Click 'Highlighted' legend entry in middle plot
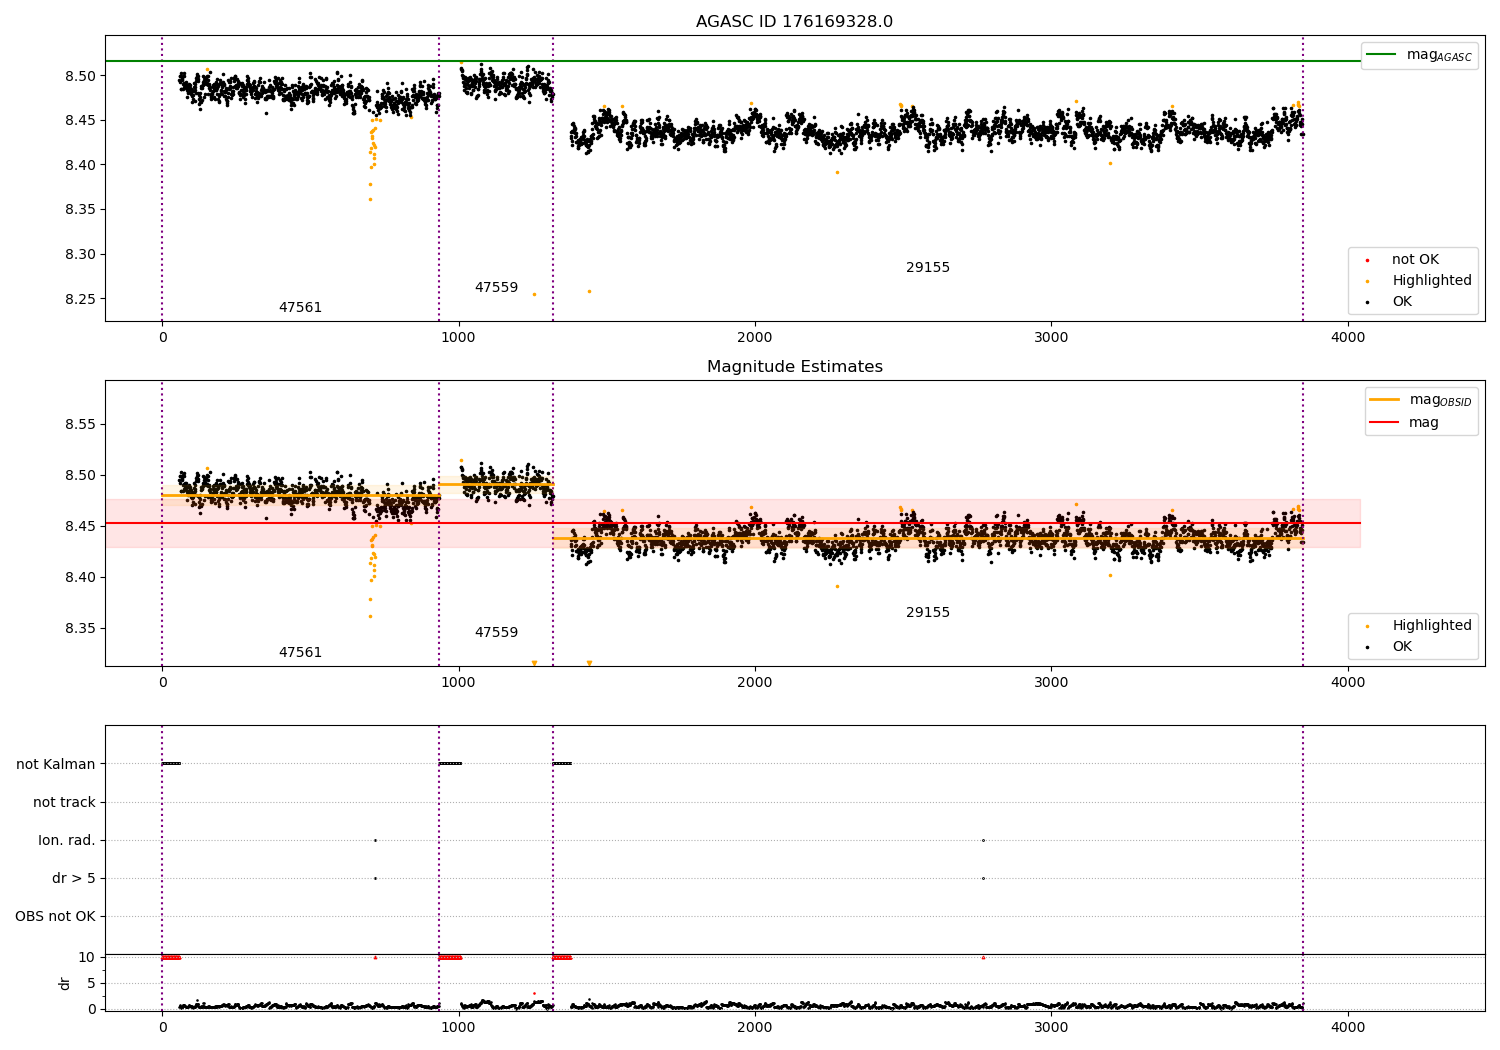The height and width of the screenshot is (1050, 1500). 1431,625
